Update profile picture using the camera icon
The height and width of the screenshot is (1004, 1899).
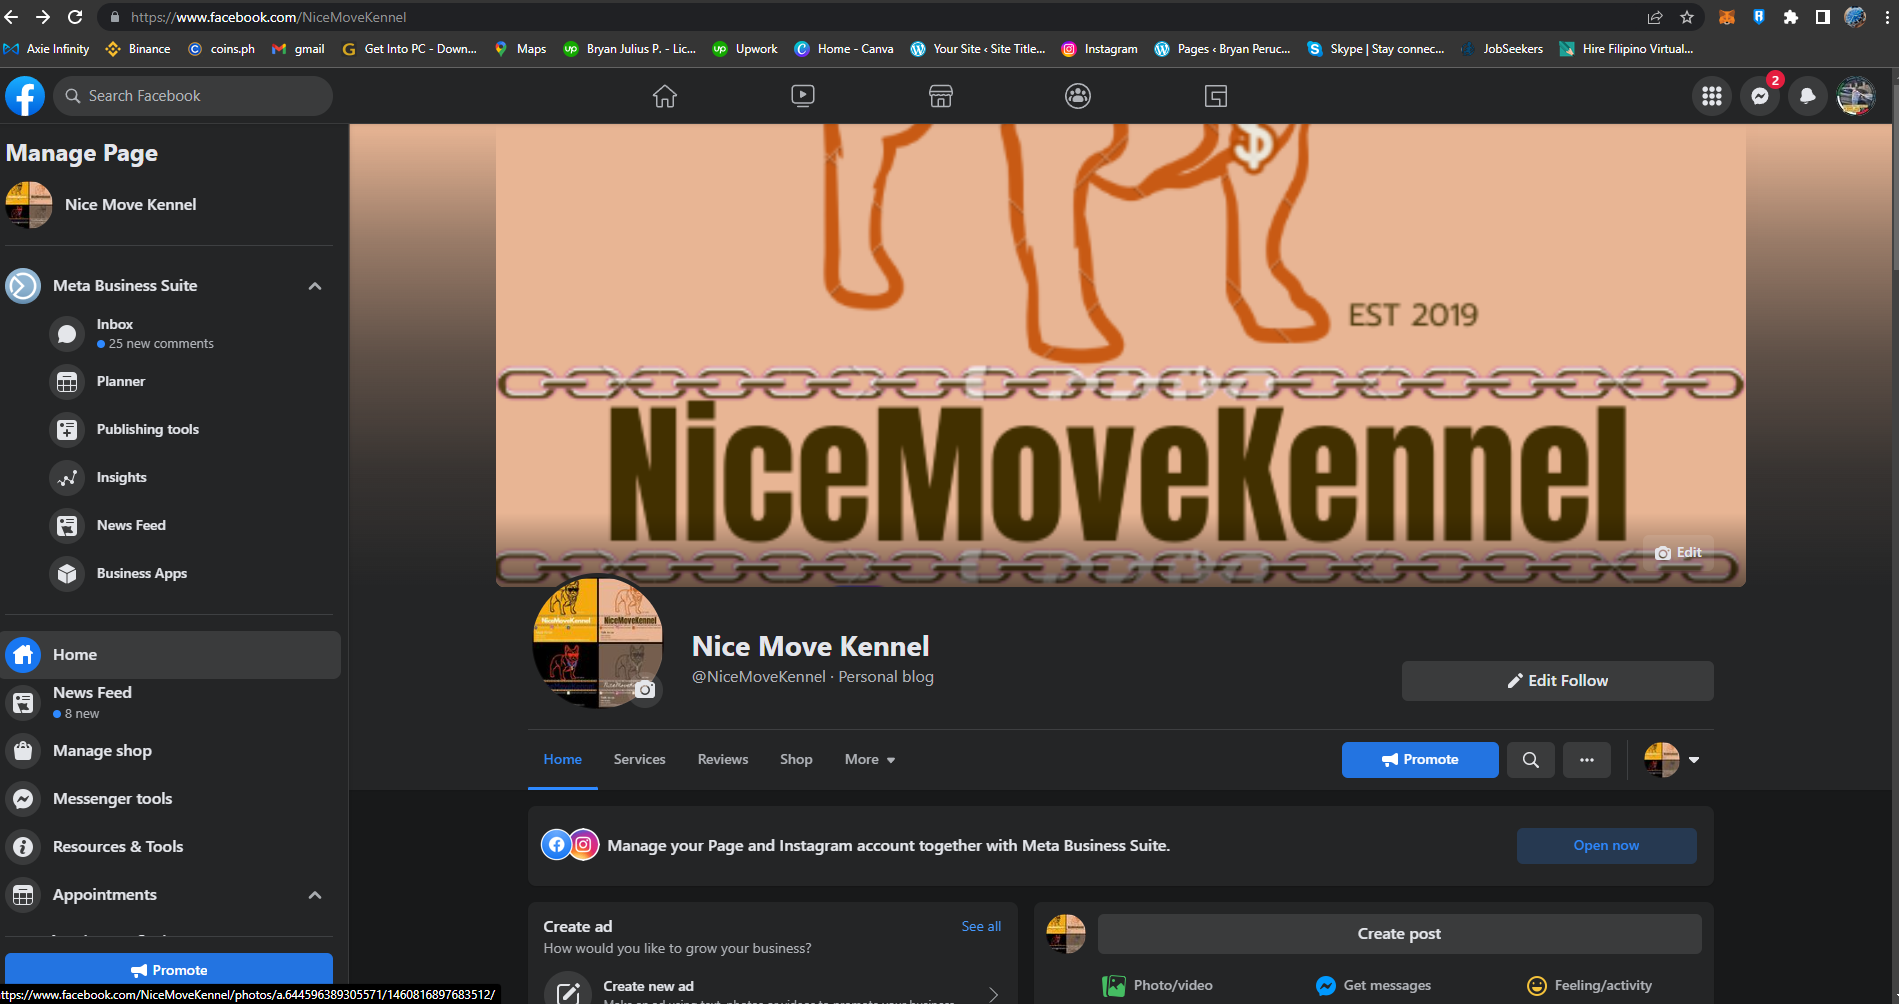pos(645,690)
